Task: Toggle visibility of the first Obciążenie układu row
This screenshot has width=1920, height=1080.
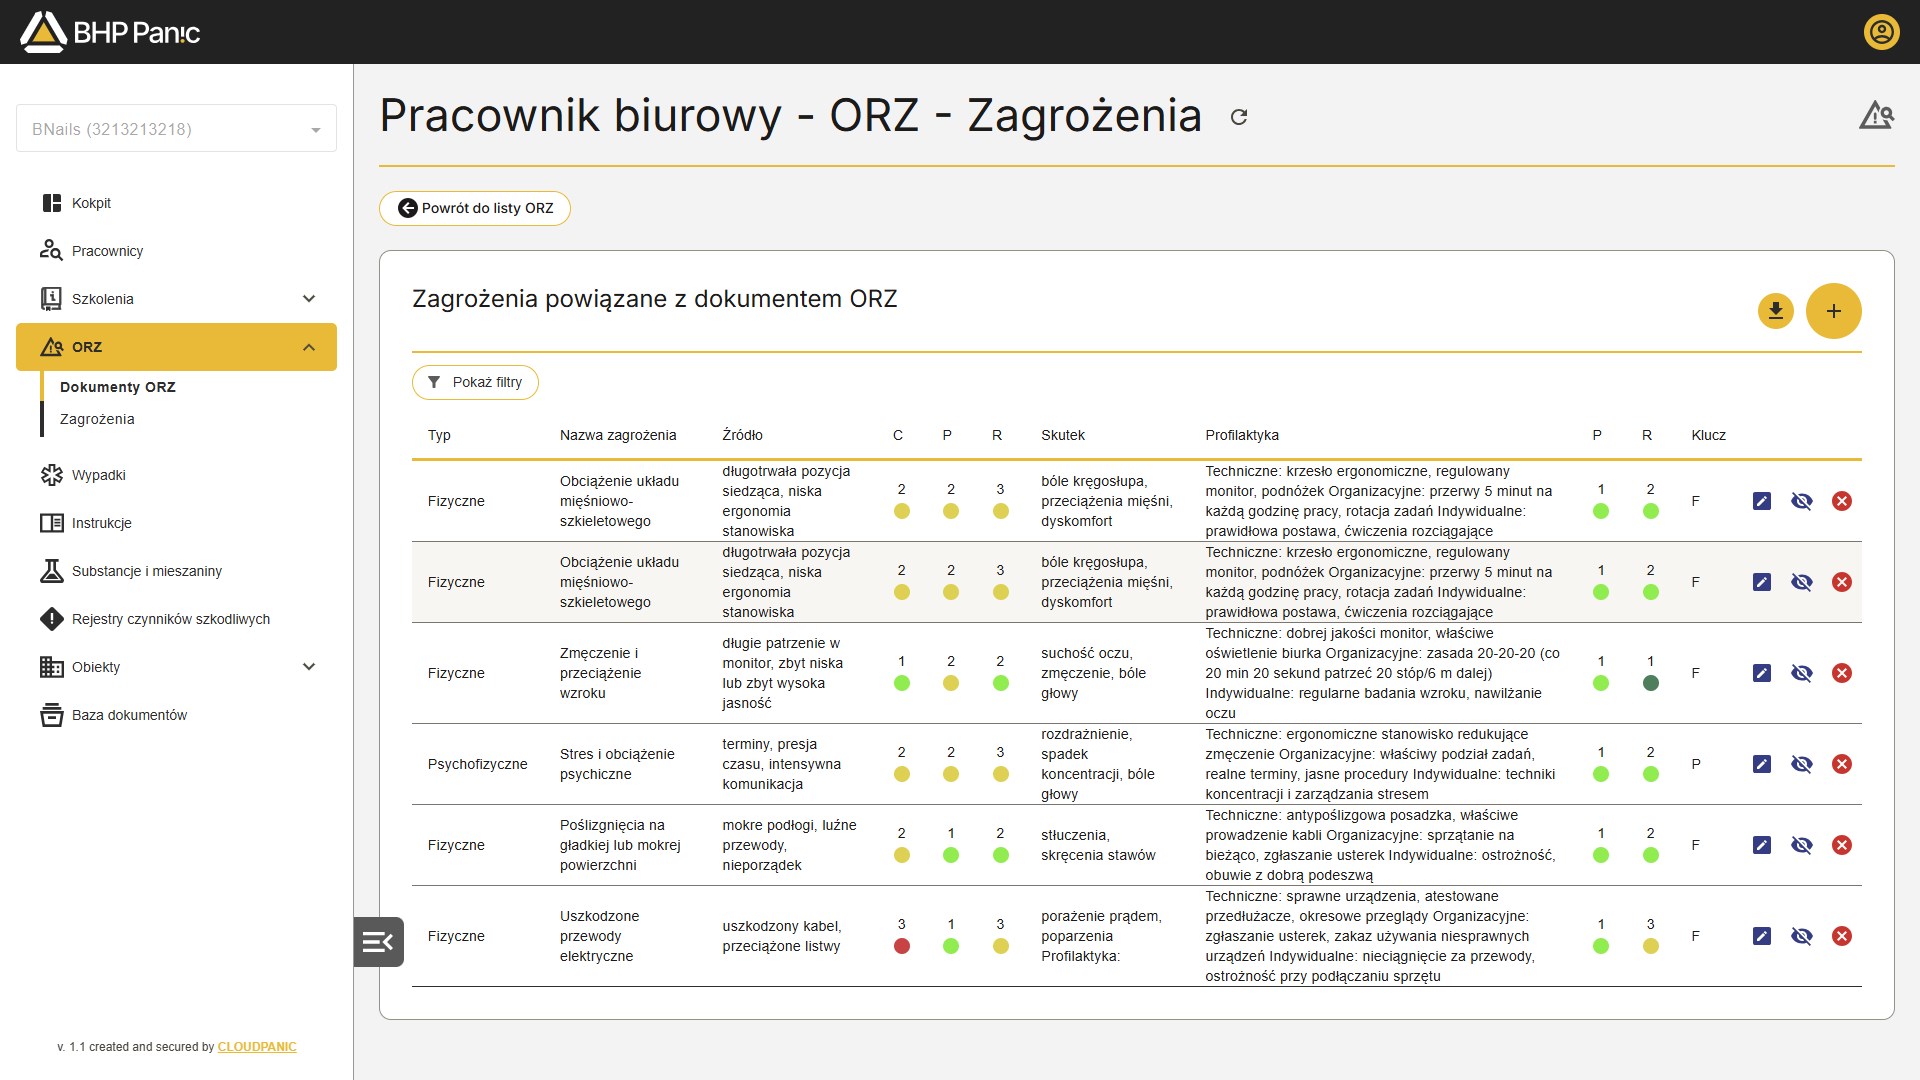Action: 1801,501
